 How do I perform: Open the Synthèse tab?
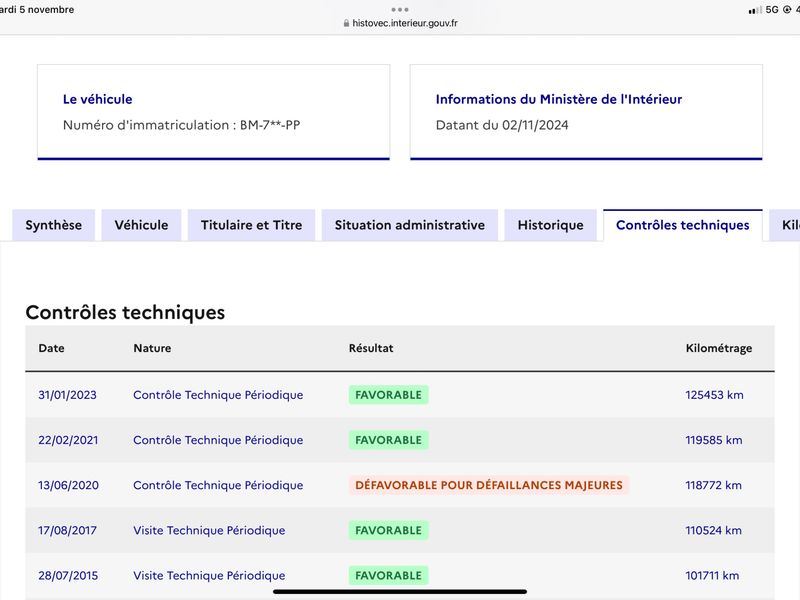54,225
